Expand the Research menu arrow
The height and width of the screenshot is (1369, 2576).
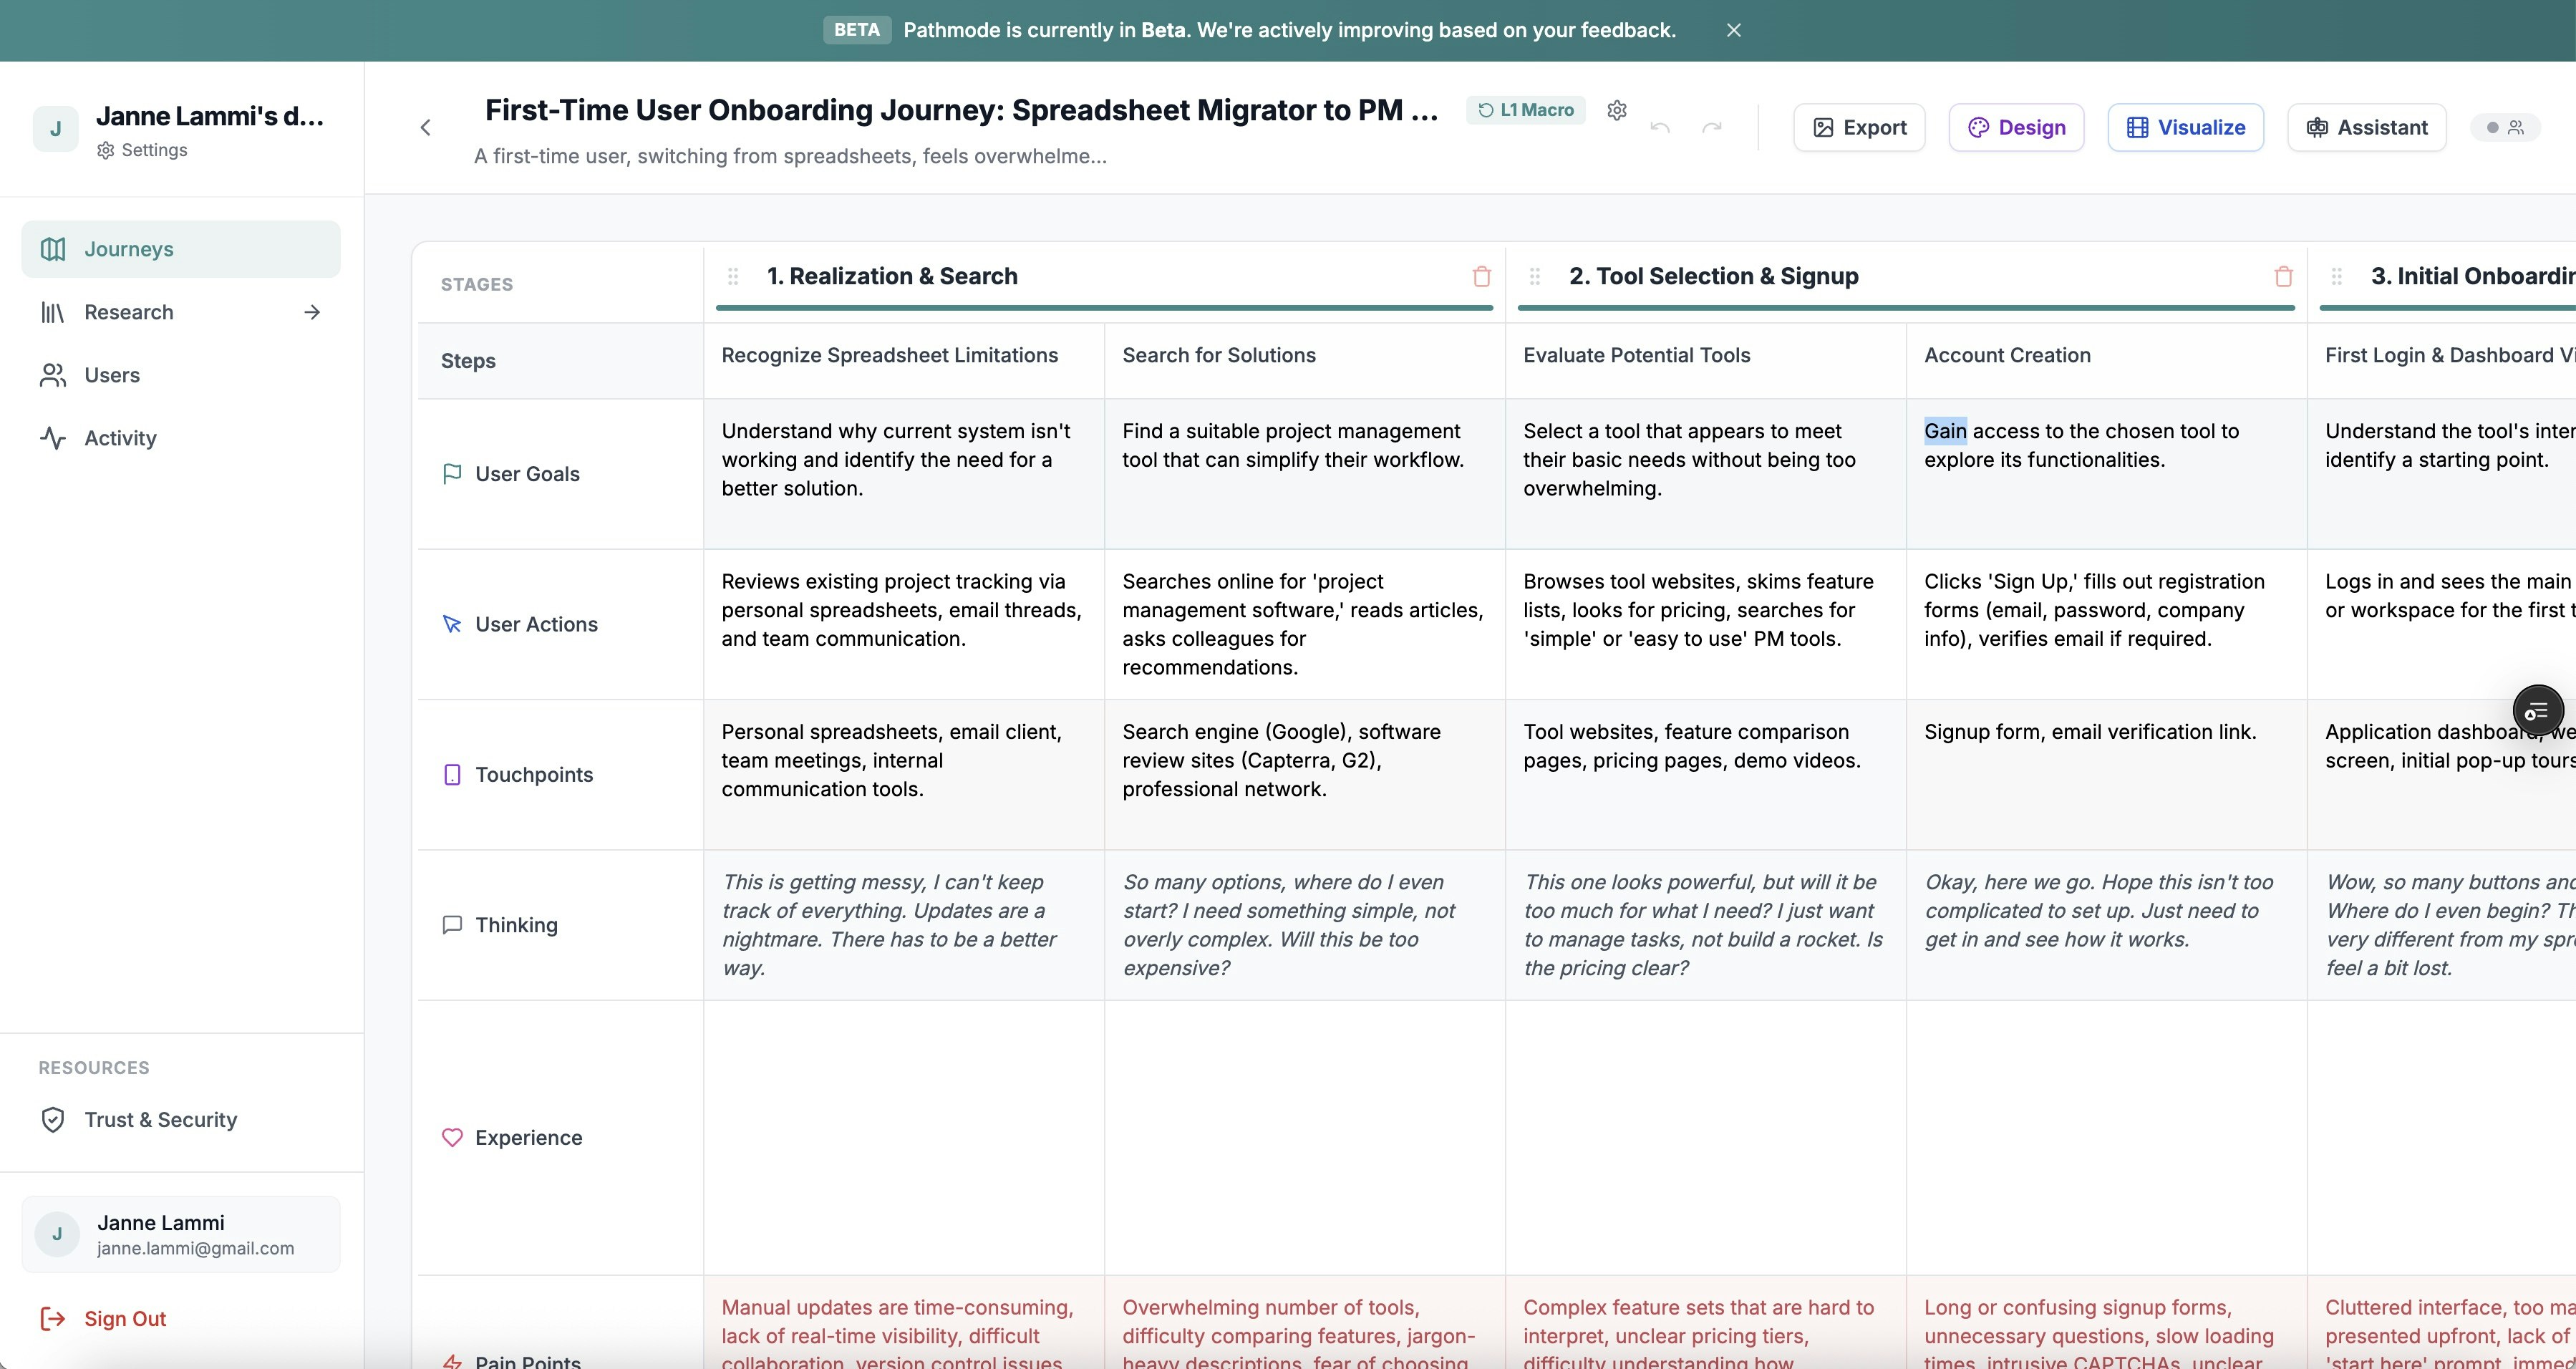(312, 312)
